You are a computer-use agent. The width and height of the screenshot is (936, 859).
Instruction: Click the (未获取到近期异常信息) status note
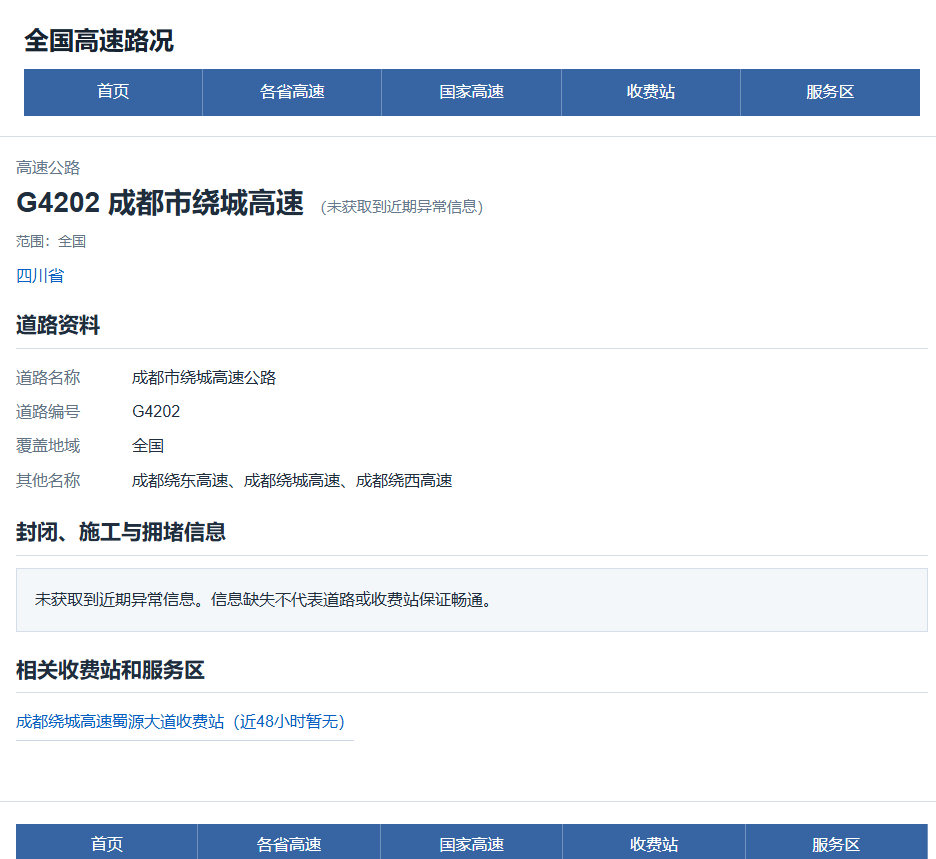402,207
